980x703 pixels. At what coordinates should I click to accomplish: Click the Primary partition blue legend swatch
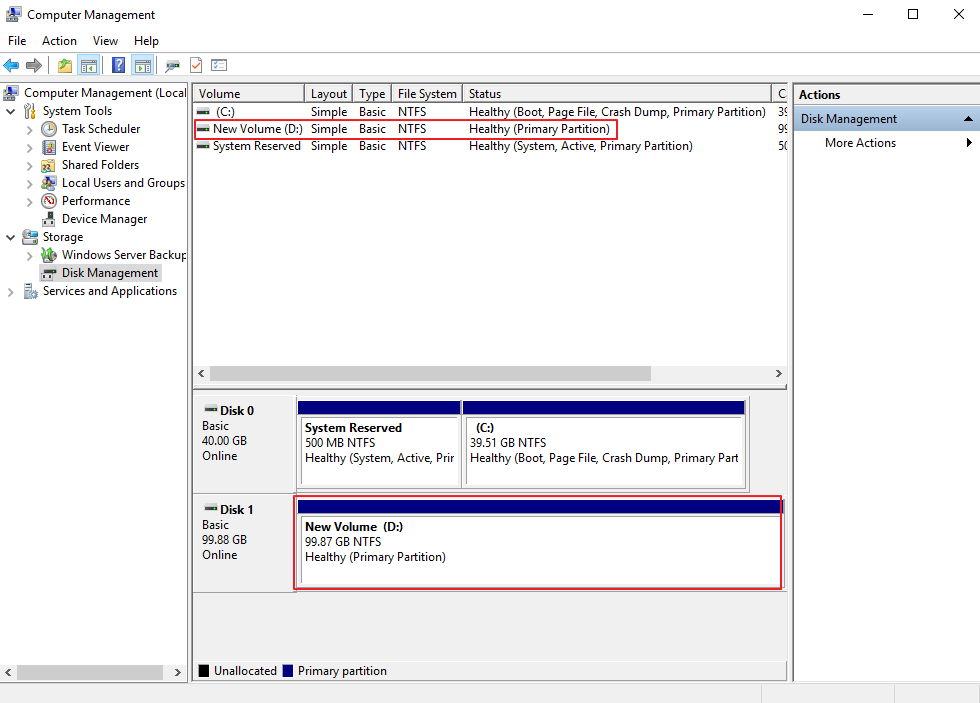(x=288, y=671)
